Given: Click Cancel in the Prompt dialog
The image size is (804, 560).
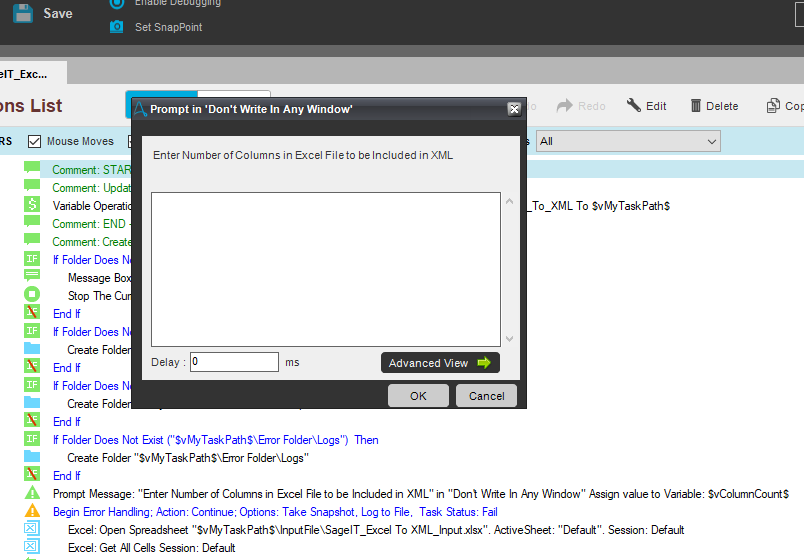Looking at the screenshot, I should coord(486,396).
